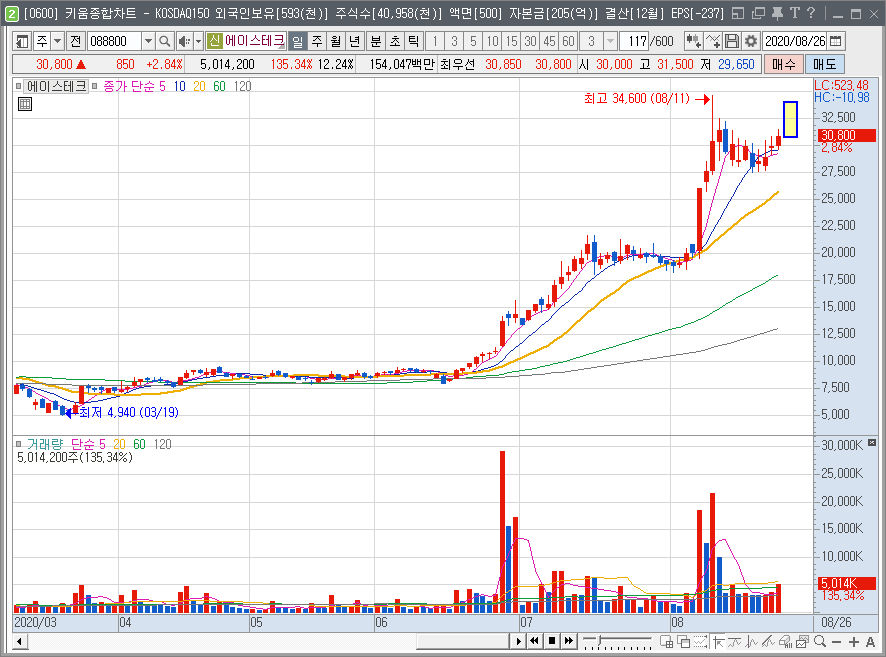Open chart settings gear icon
Viewport: 886px width, 657px height.
click(x=750, y=41)
